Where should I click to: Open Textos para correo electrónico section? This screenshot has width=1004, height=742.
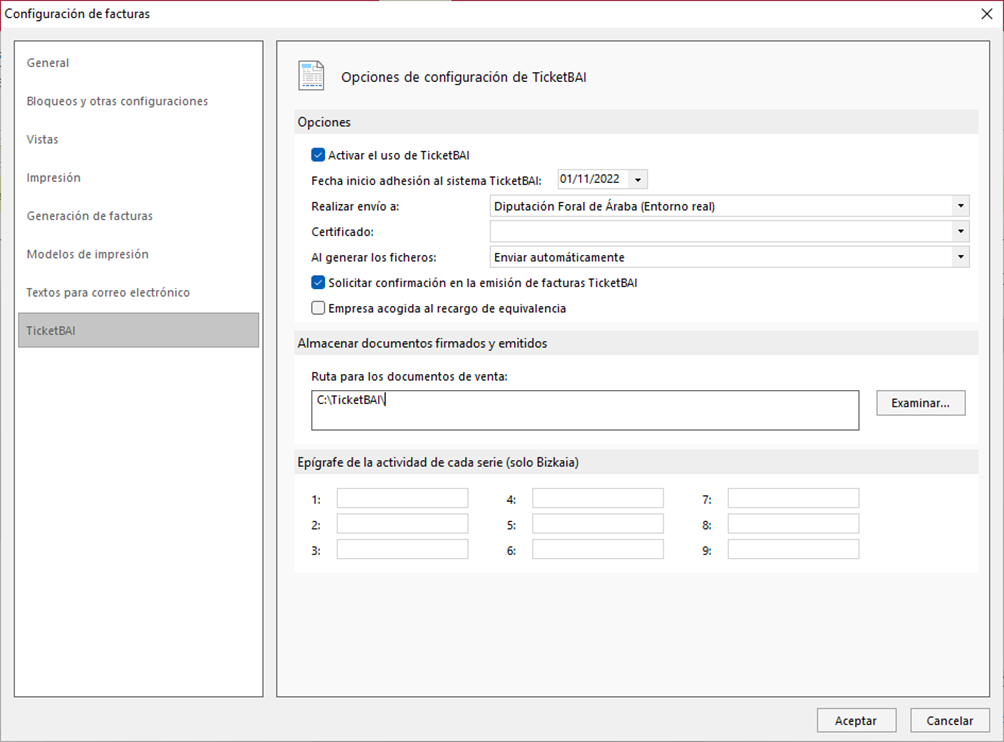[x=138, y=293]
